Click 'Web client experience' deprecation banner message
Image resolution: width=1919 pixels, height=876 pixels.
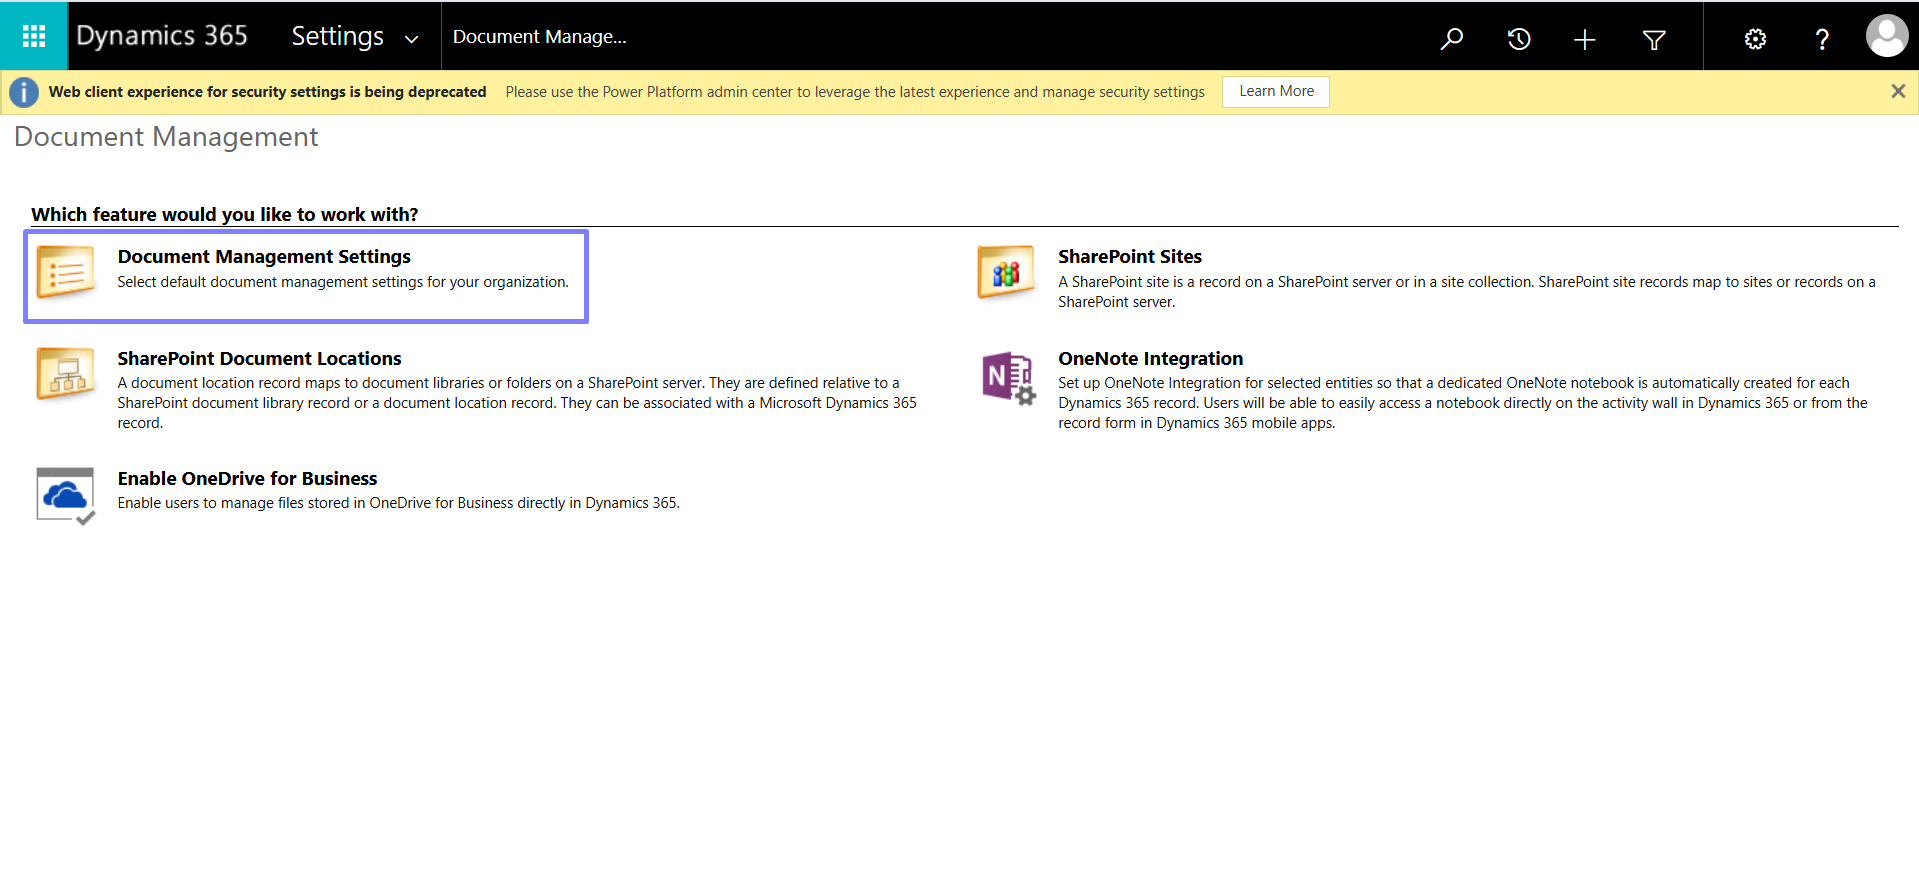(268, 92)
